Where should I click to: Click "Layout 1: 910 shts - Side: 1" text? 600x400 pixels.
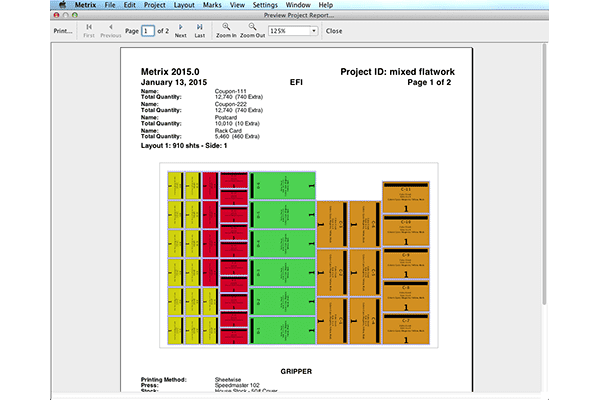click(x=184, y=146)
